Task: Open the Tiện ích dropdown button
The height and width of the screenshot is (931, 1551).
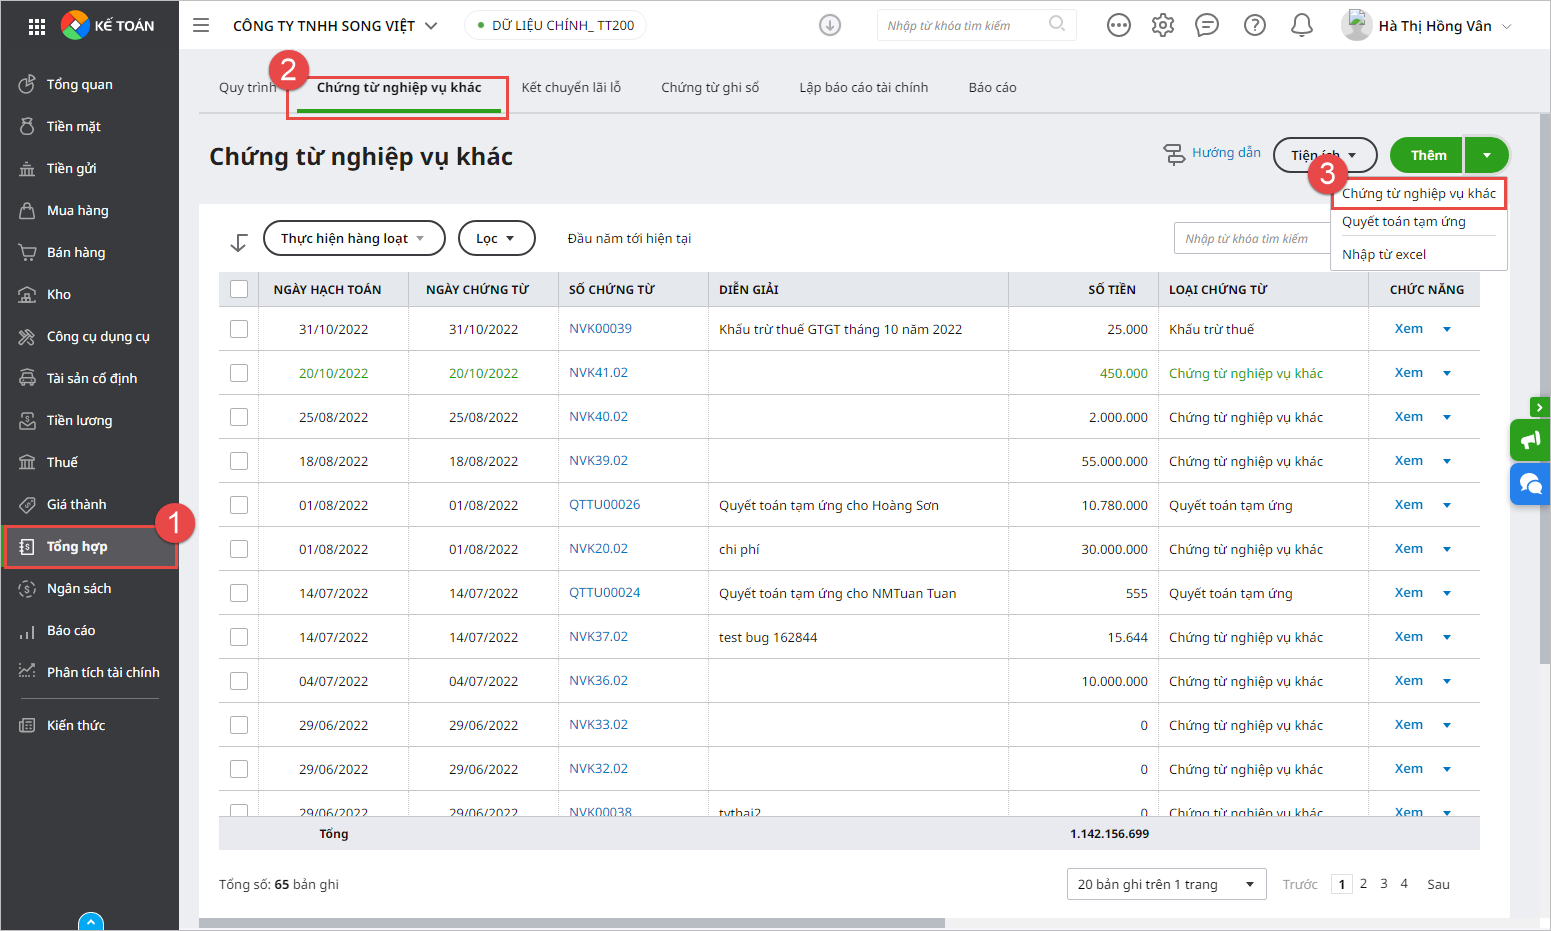Action: [1325, 155]
